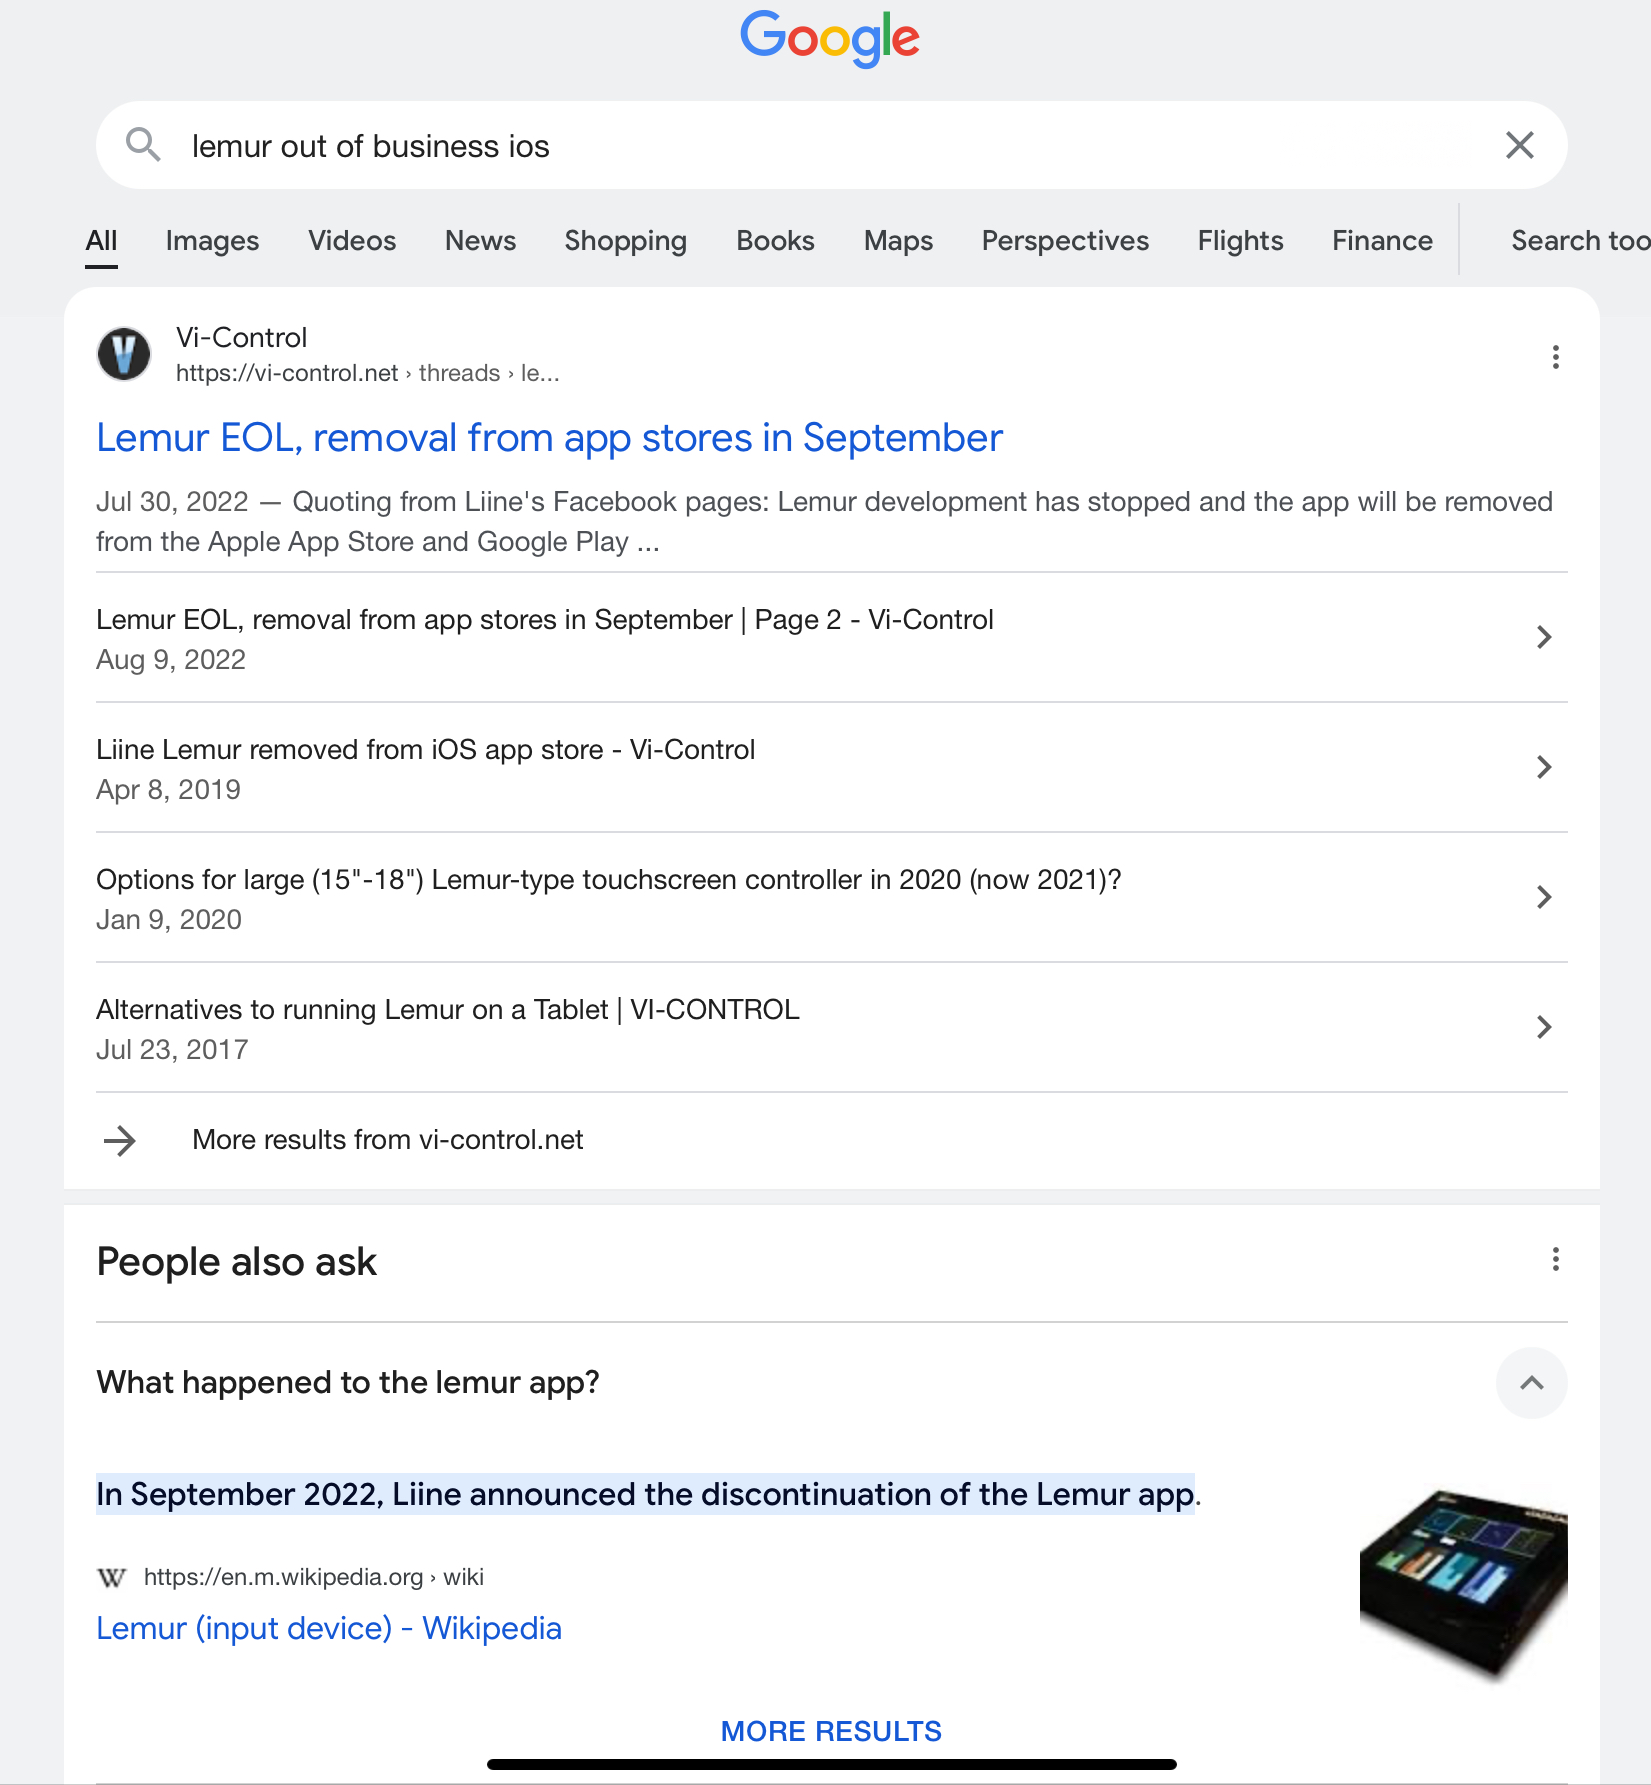Open People also ask three-dot menu
Screen dimensions: 1651x1785
1555,1259
